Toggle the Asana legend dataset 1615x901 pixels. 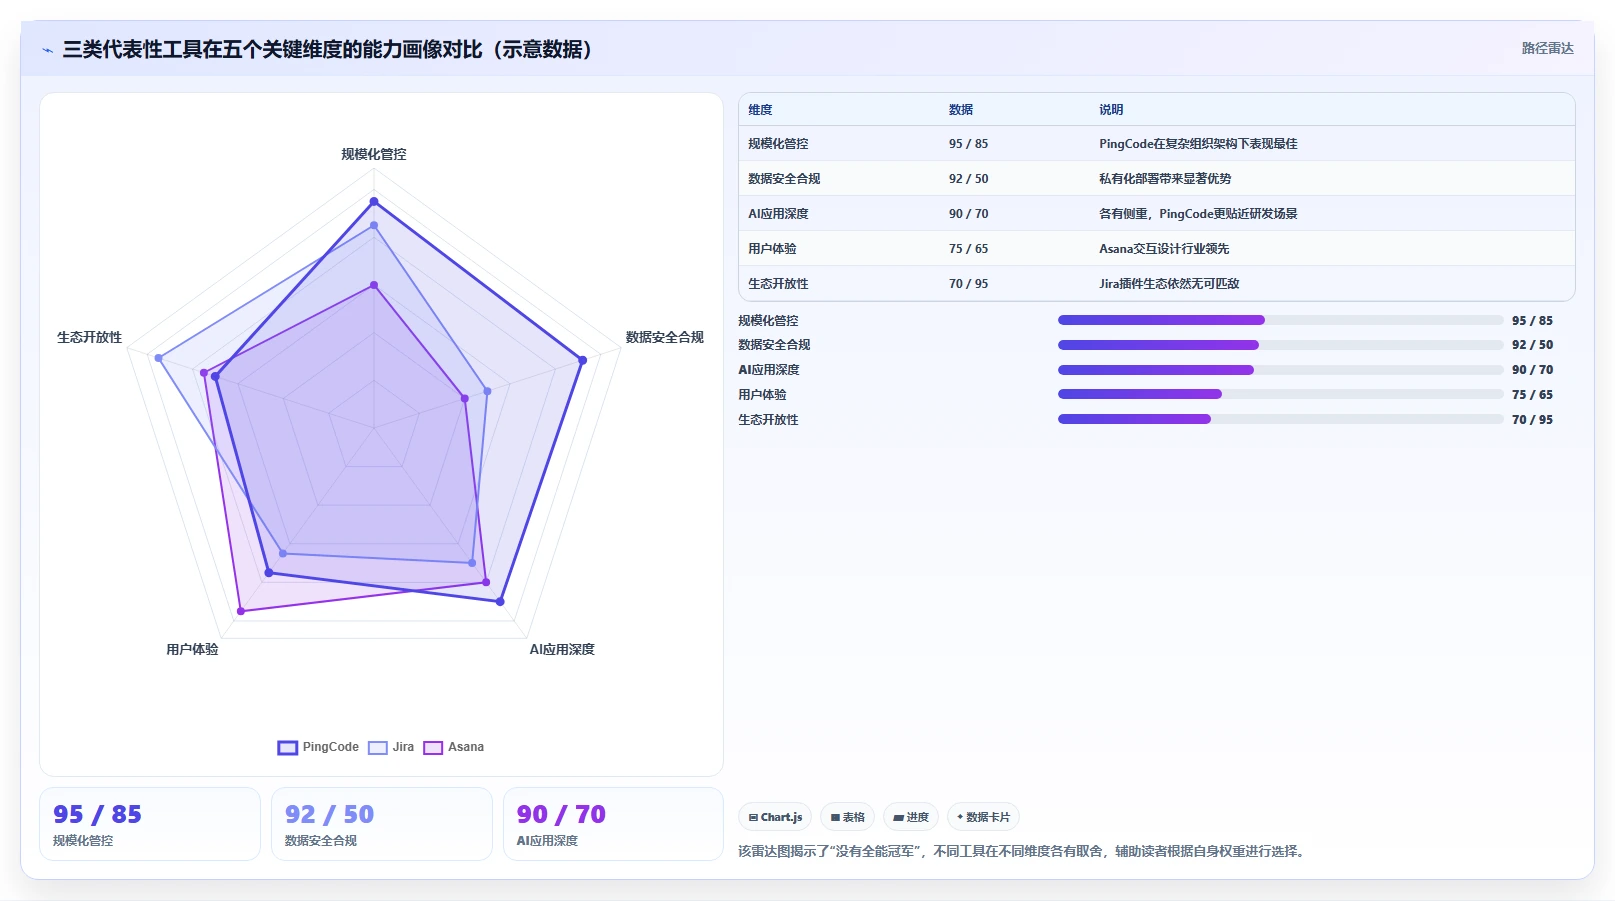pos(454,747)
